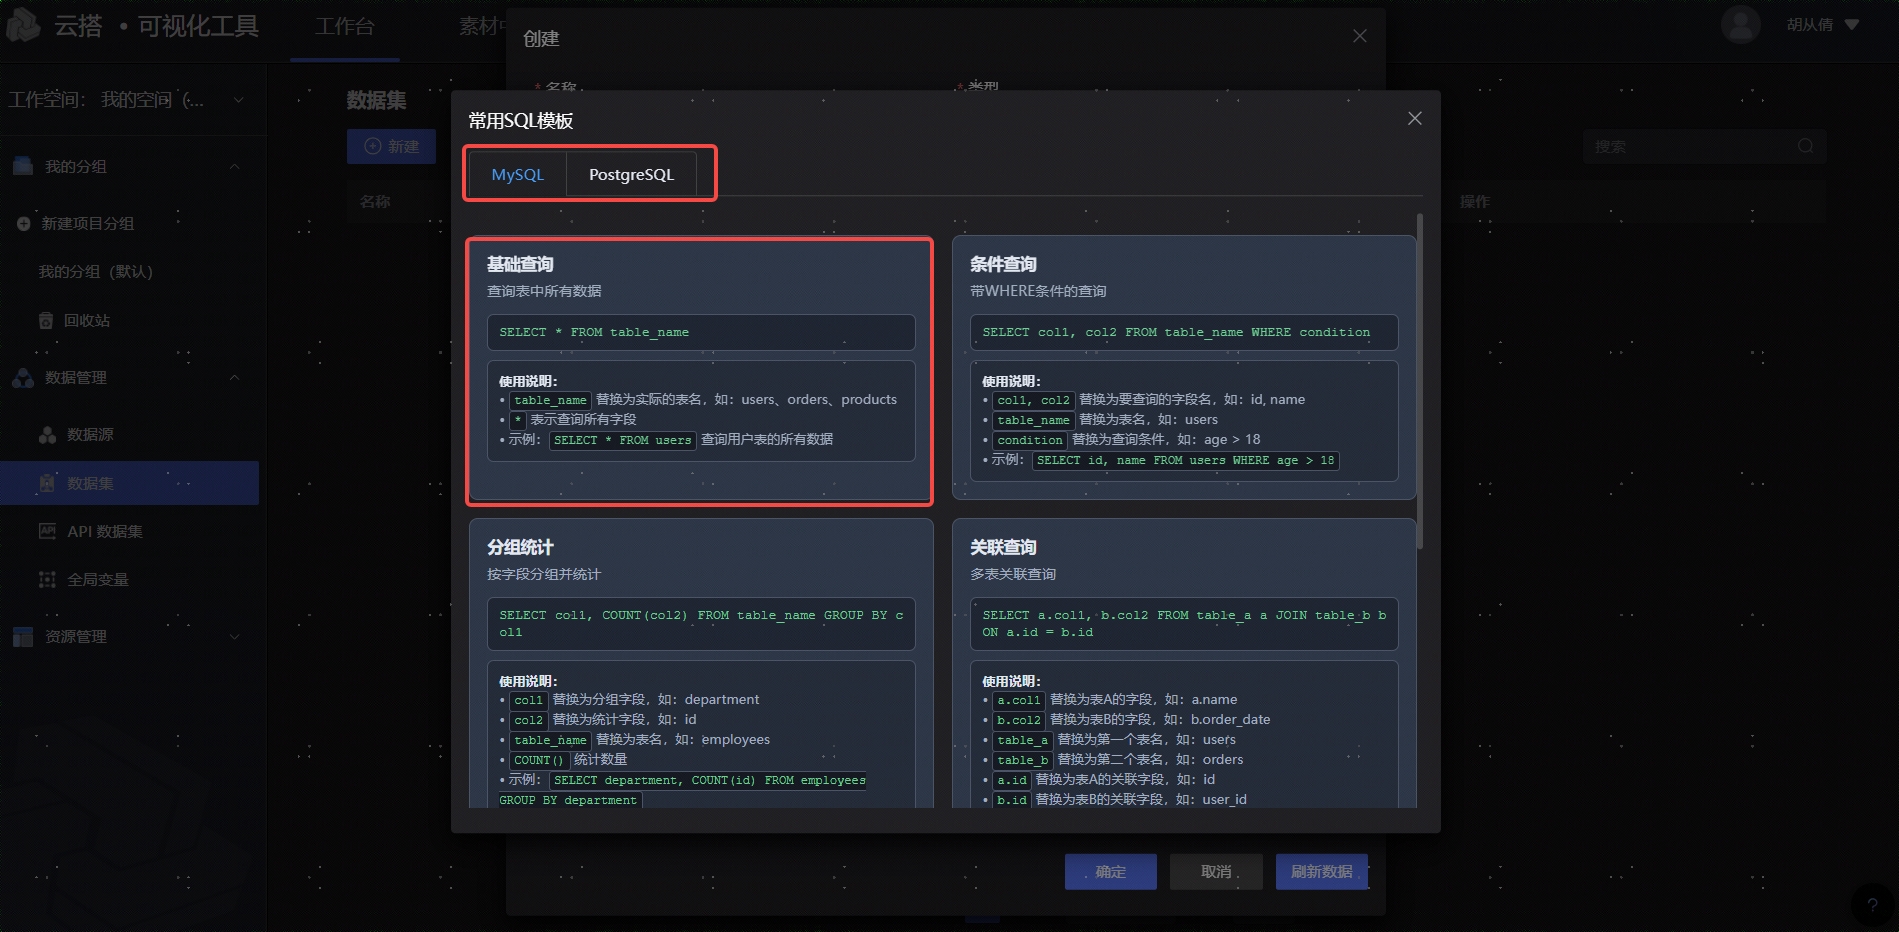
Task: Collapse the 我的分组 section
Action: [235, 167]
